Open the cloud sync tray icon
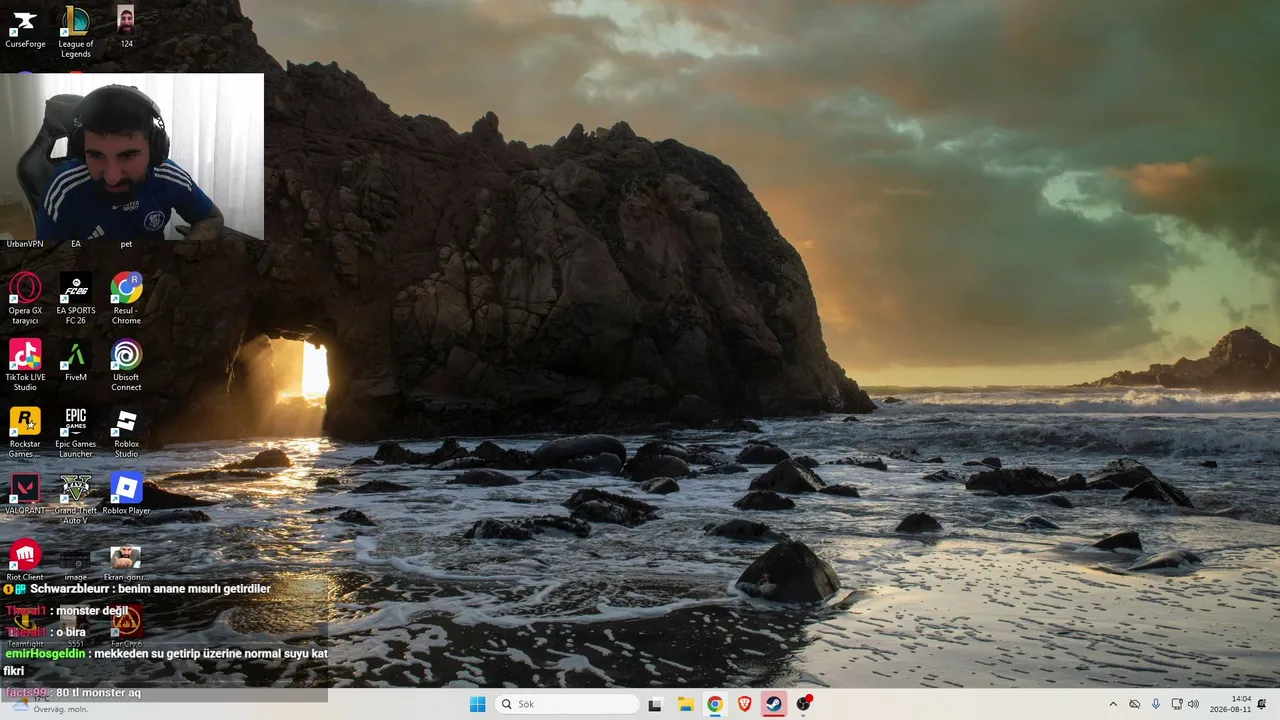The width and height of the screenshot is (1280, 720). [1134, 704]
